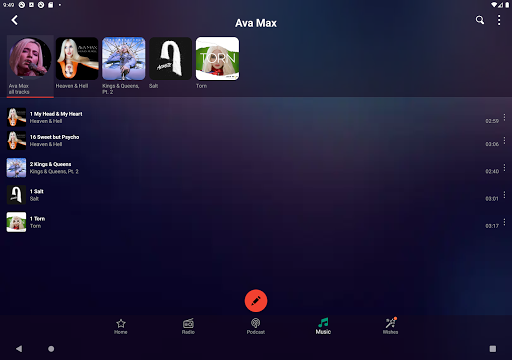Tap the red pencil edit button

(x=256, y=301)
